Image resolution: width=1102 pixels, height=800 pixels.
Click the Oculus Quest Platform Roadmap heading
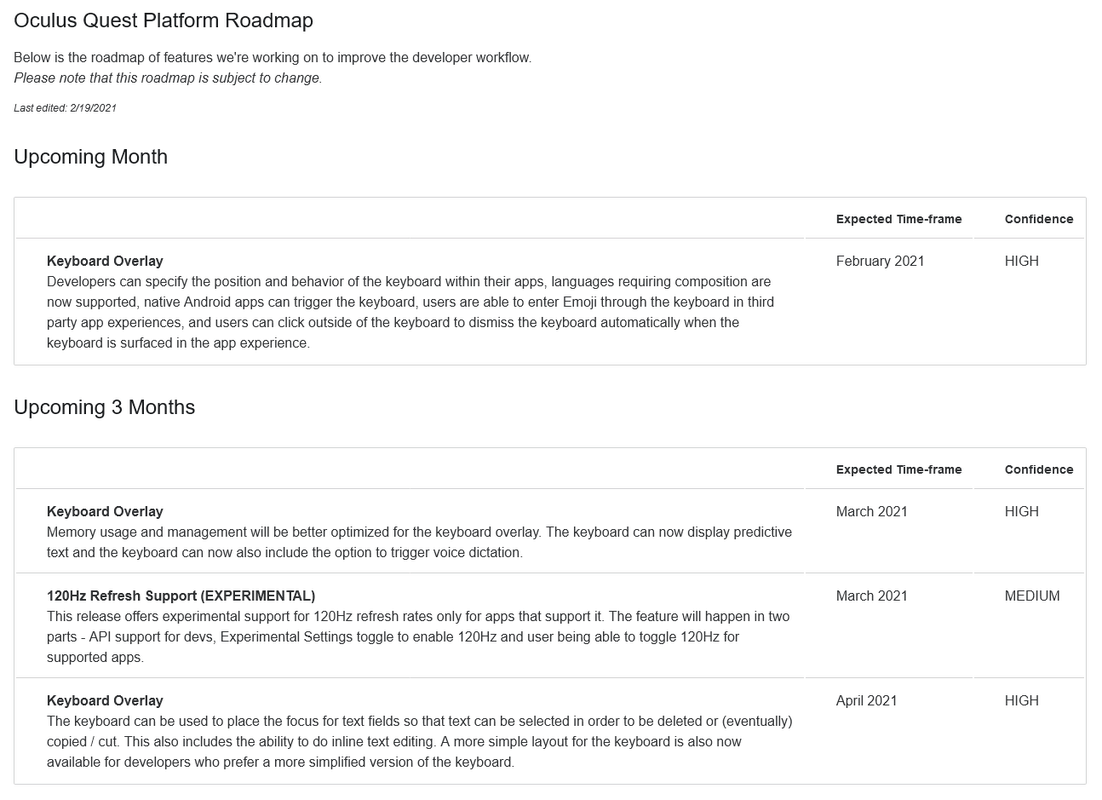click(163, 20)
